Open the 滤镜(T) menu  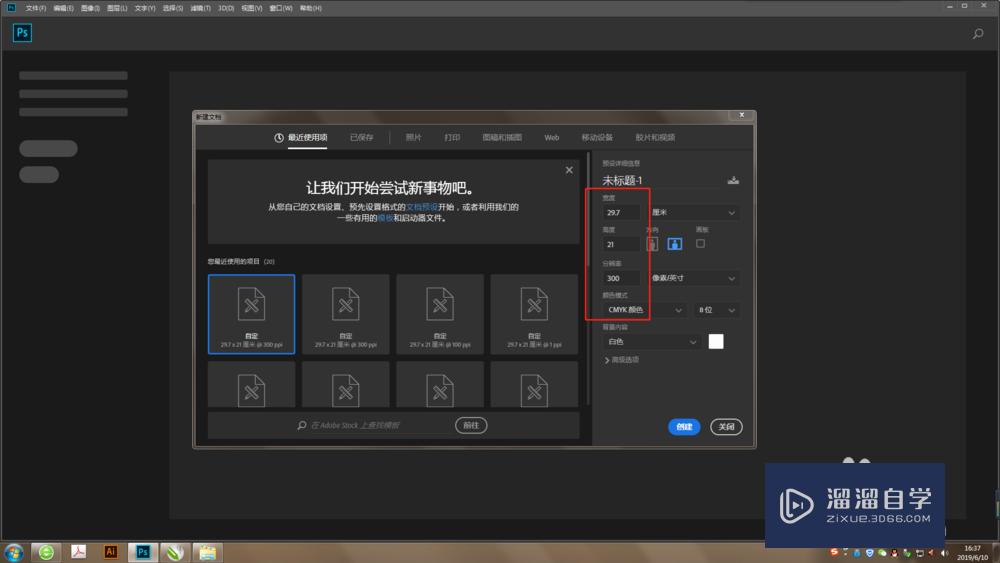200,8
